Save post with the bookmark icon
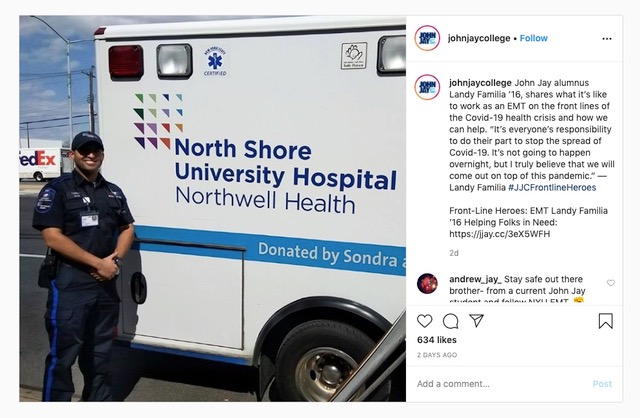Image resolution: width=640 pixels, height=418 pixels. coord(606,321)
